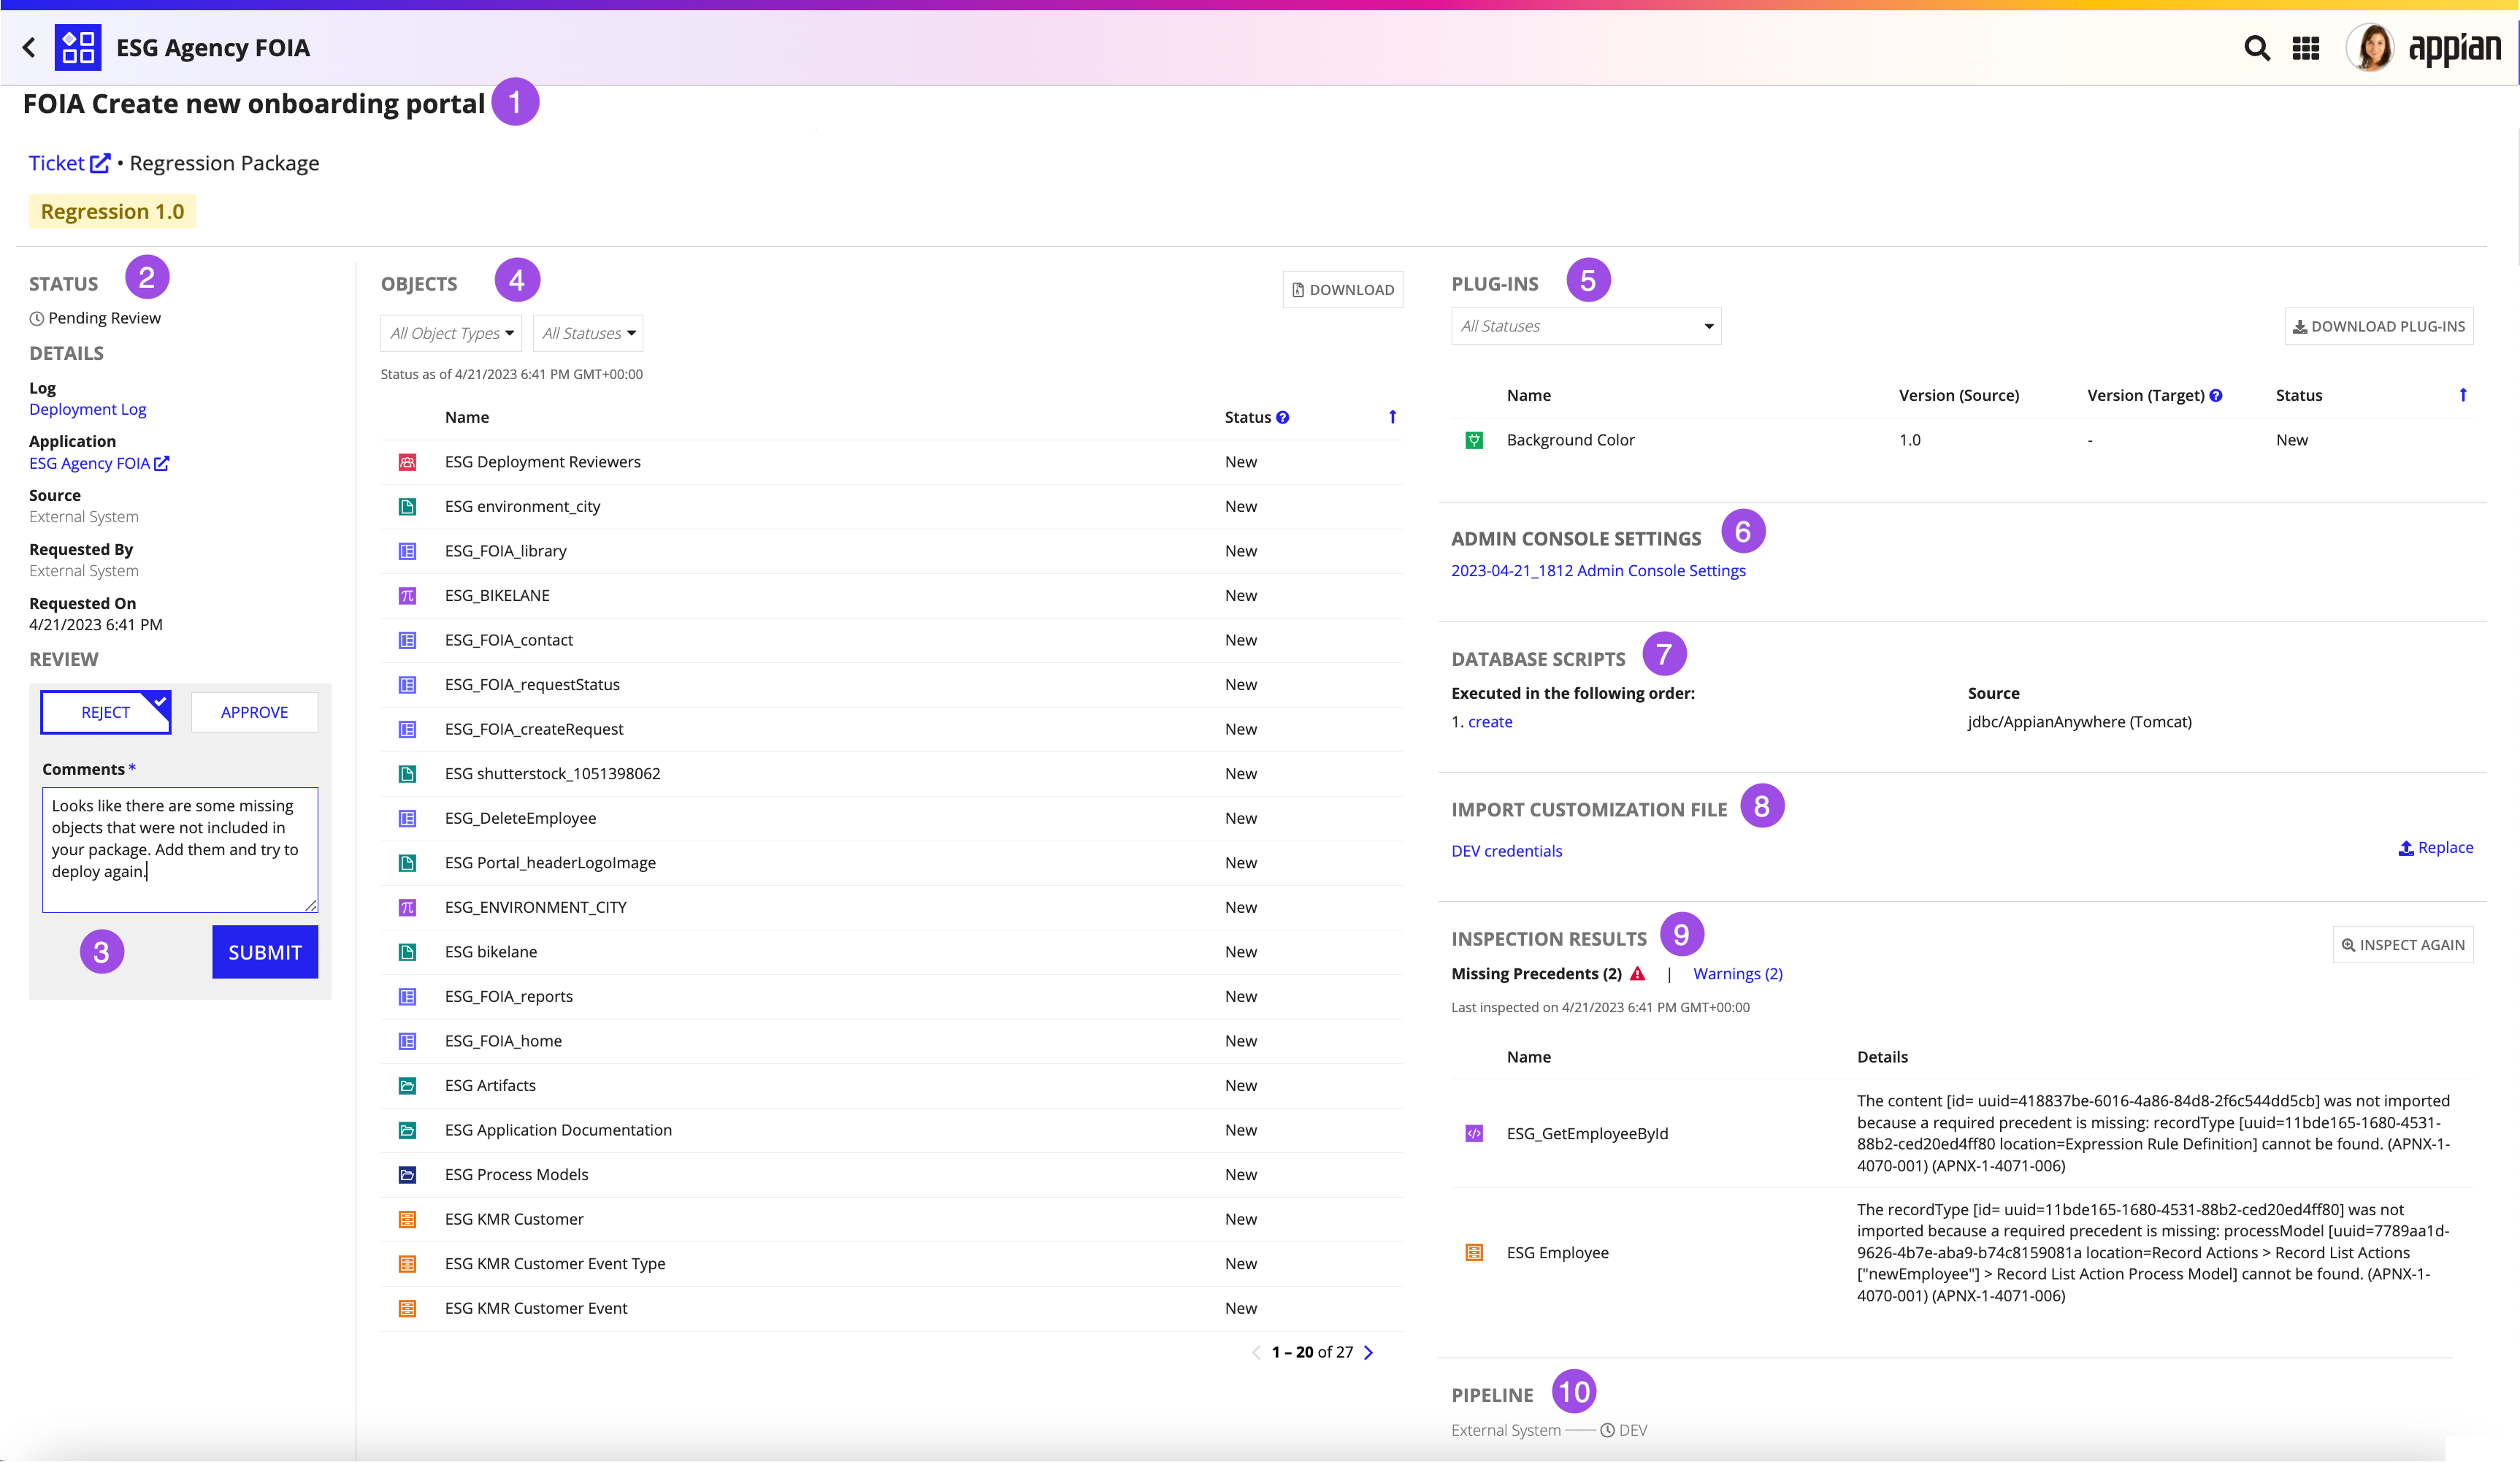Open the ESG Agency FOIA app icon

click(x=78, y=47)
